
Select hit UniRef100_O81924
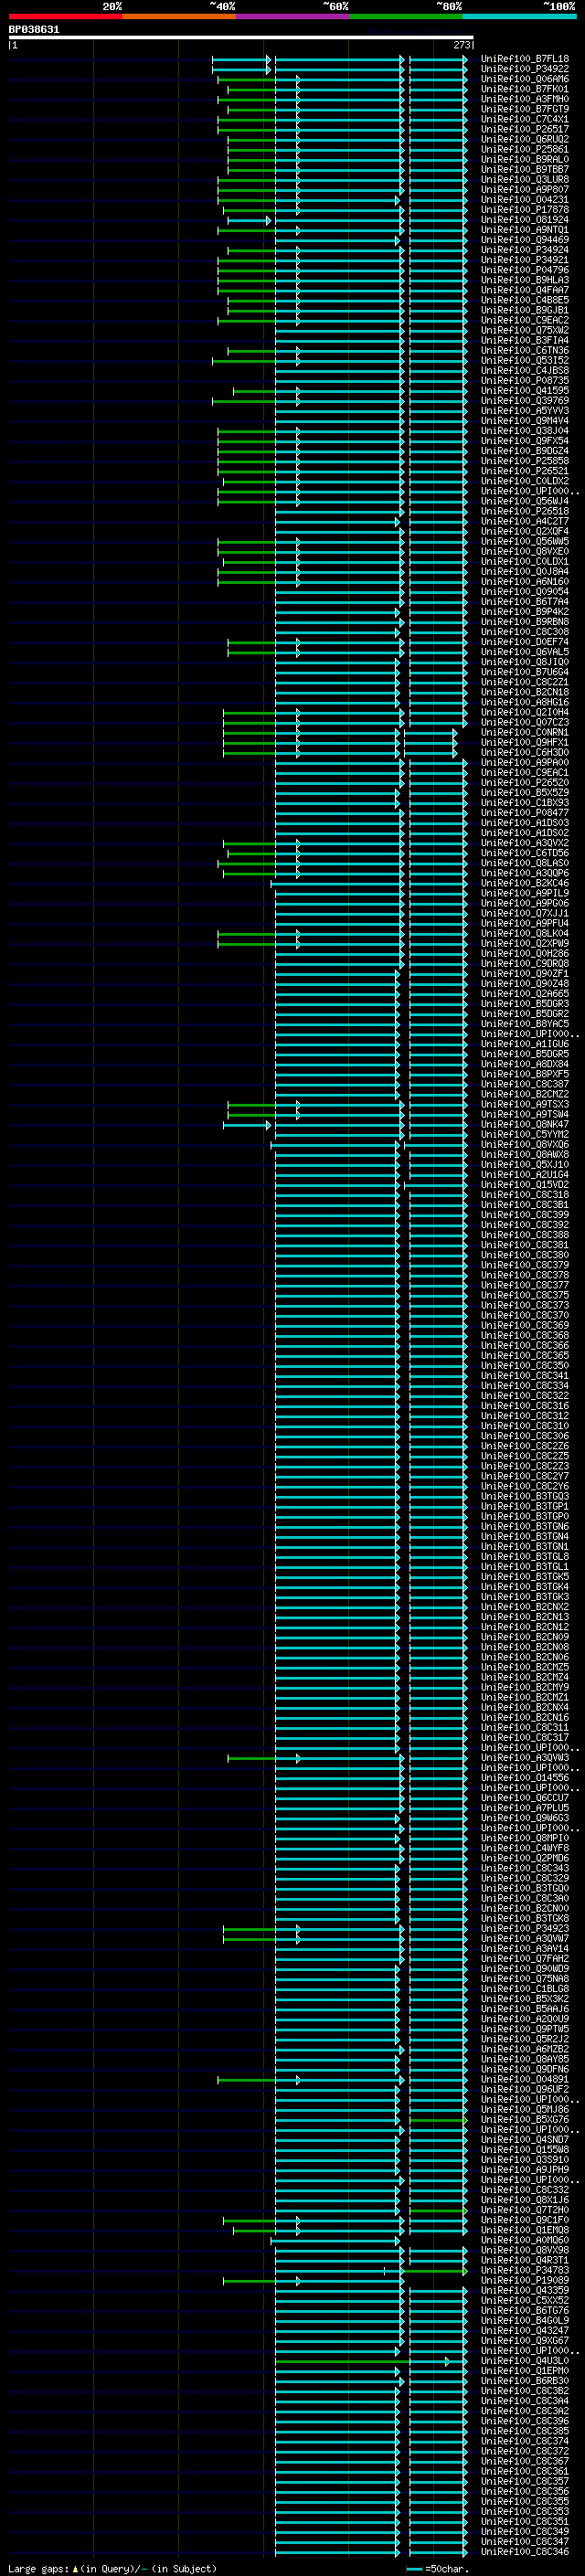point(524,220)
